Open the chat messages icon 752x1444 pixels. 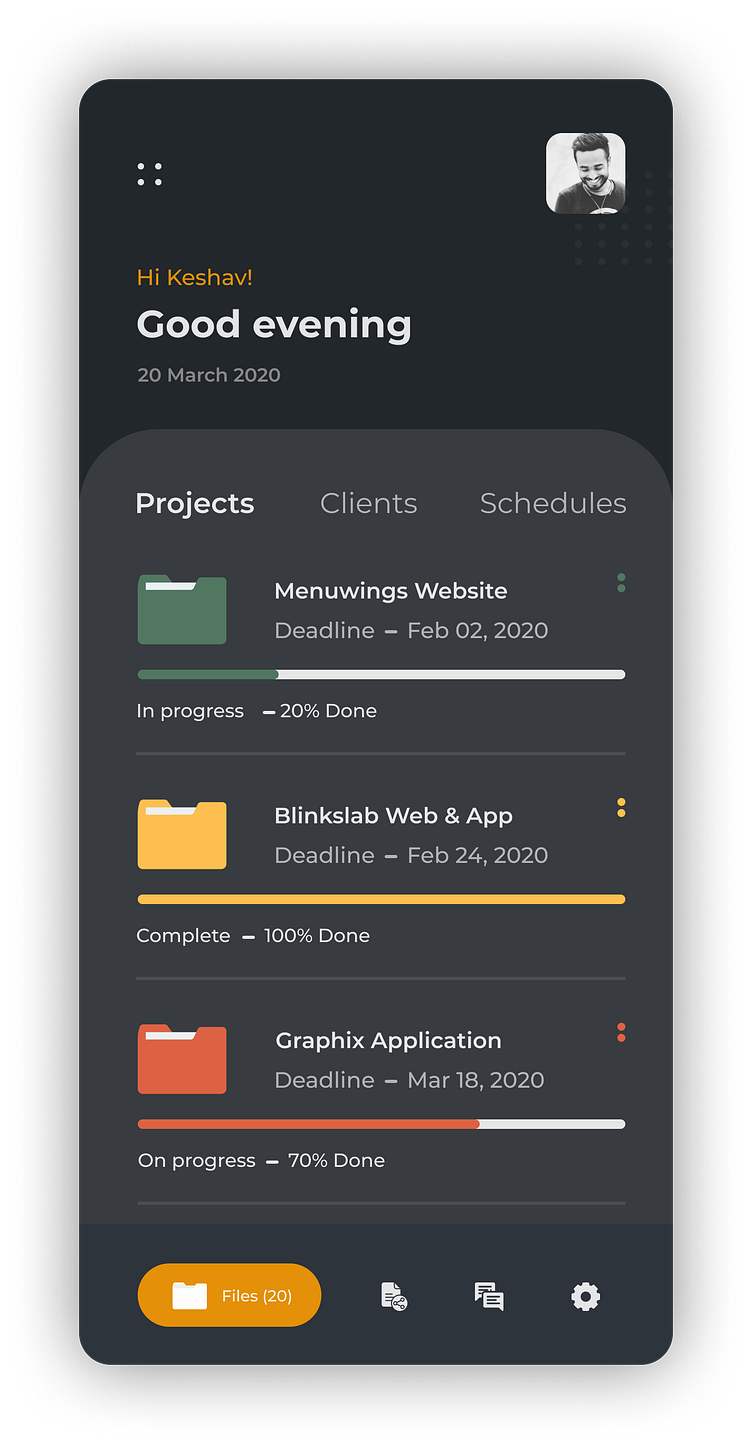(x=489, y=1297)
